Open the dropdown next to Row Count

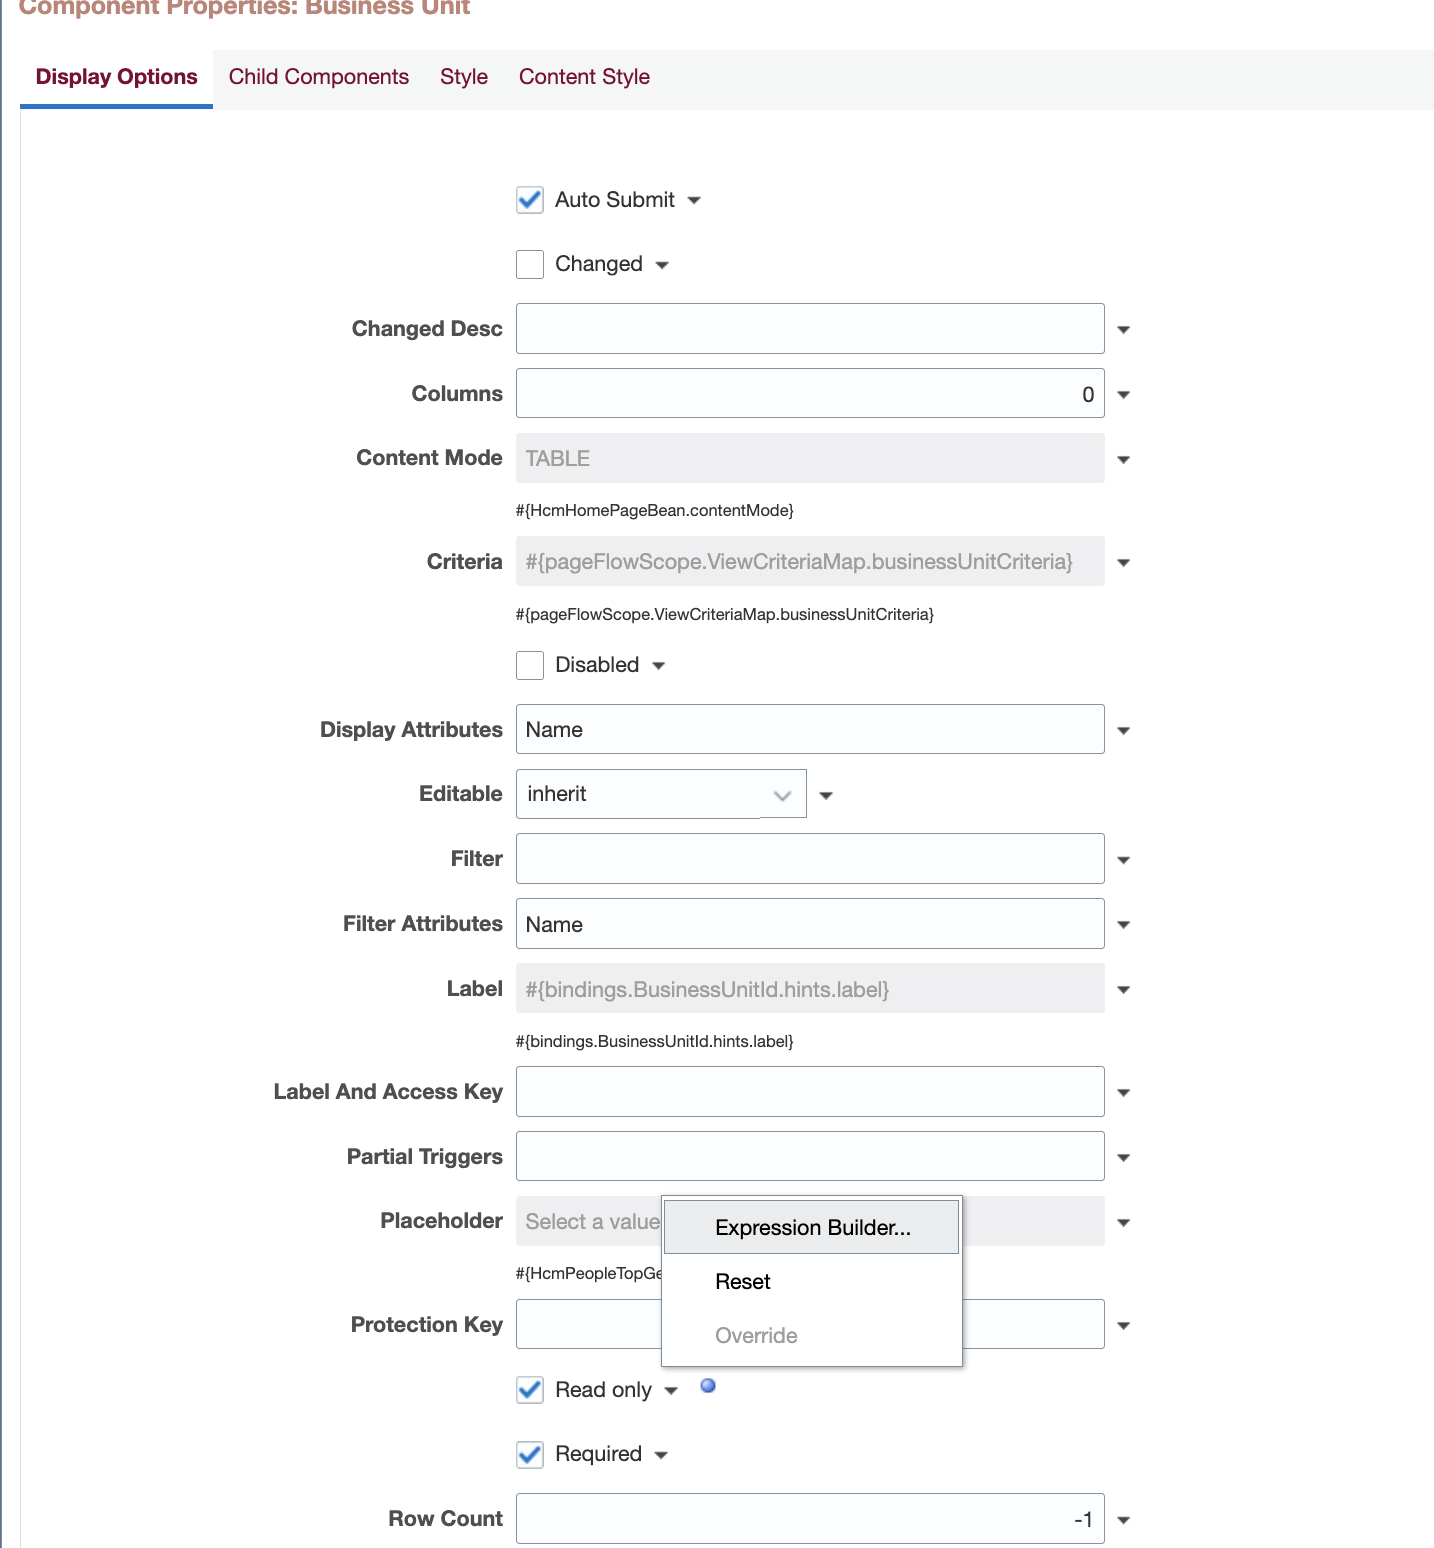[1122, 1518]
